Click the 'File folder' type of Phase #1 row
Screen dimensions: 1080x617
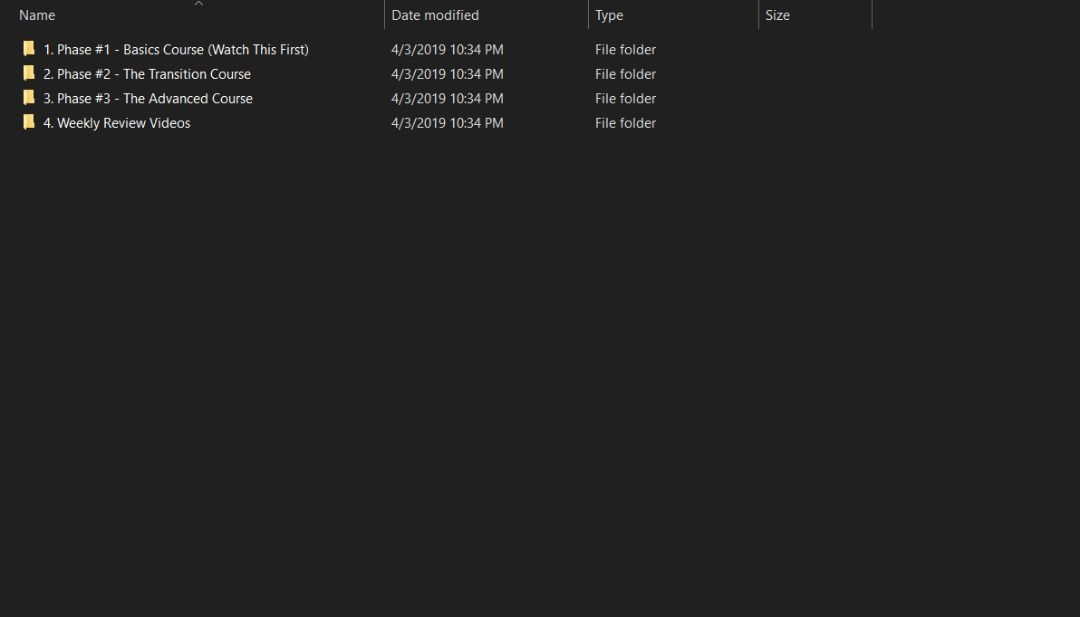pyautogui.click(x=625, y=49)
